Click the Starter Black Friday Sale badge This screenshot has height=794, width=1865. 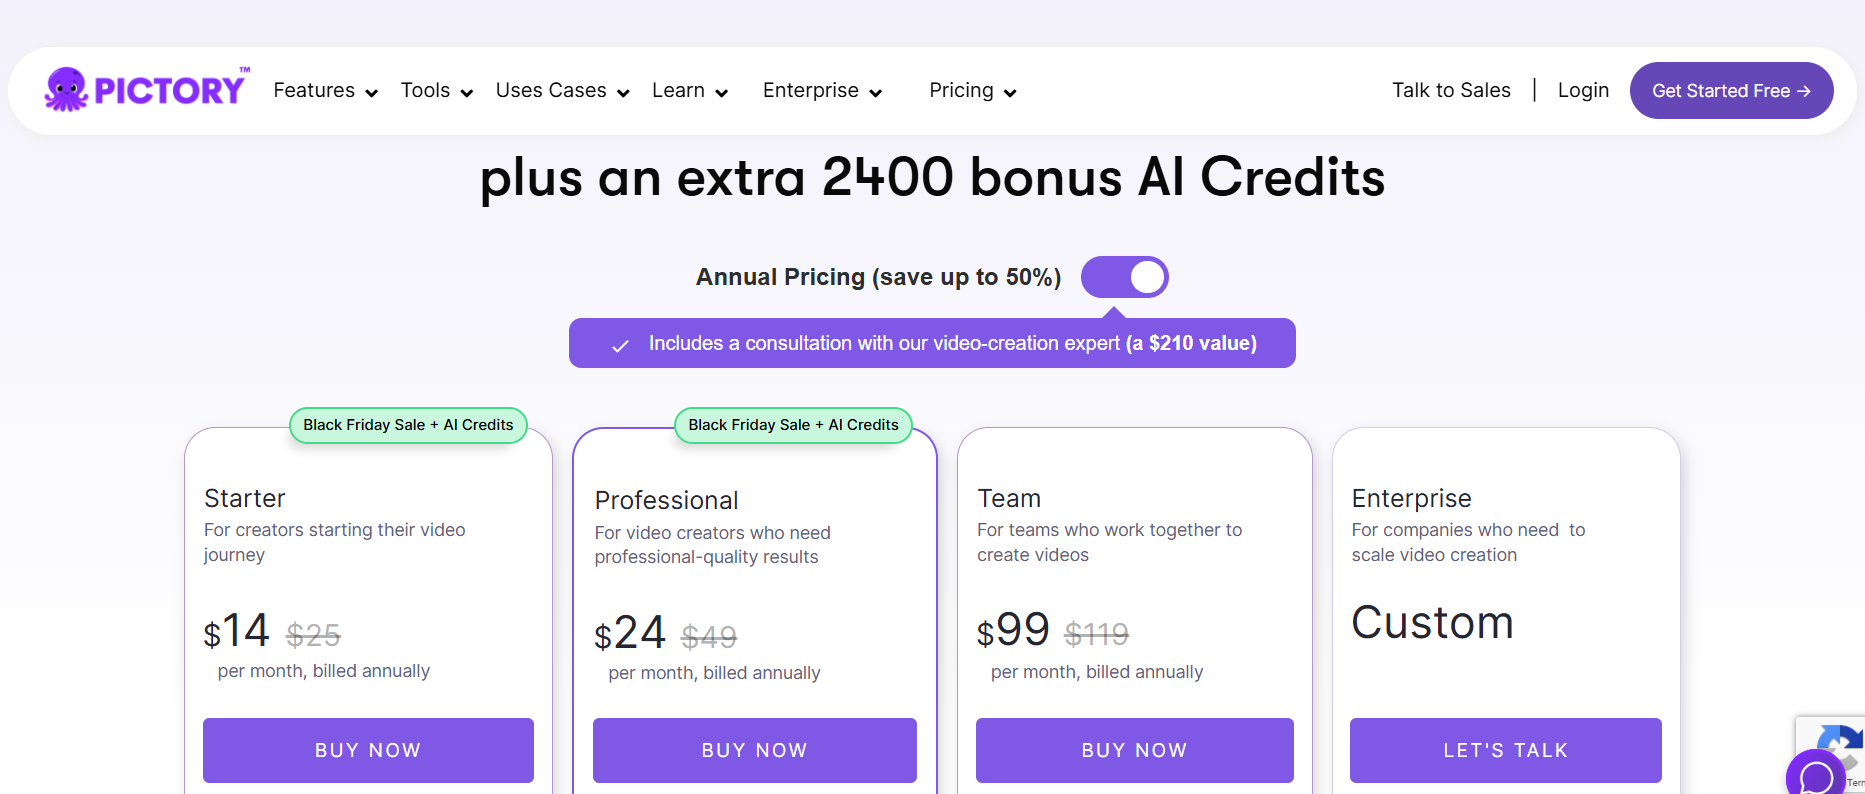[x=408, y=425]
